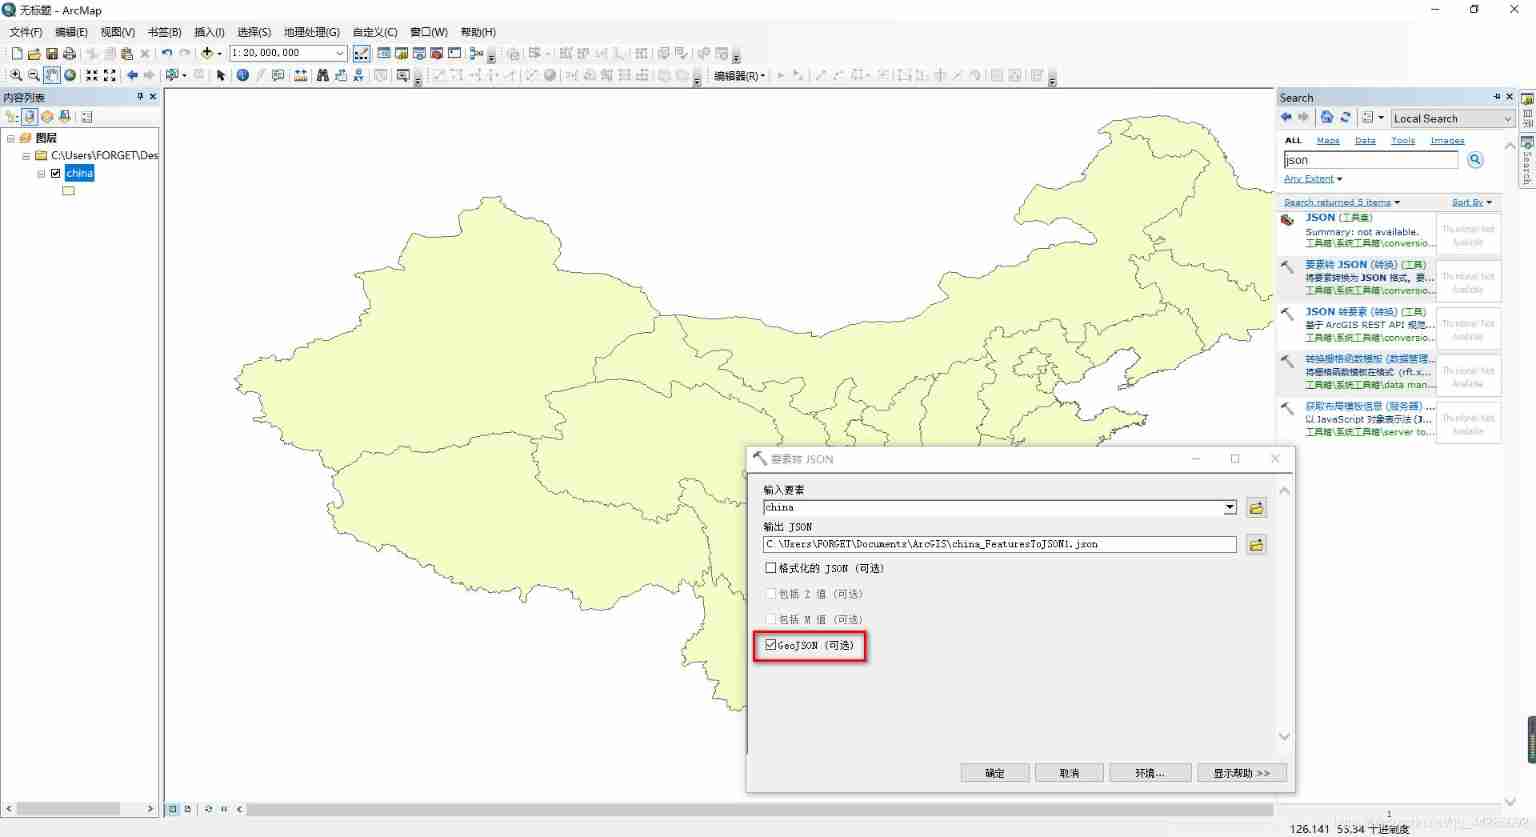
Task: Open the 要素转 JSON search result
Action: (1365, 265)
